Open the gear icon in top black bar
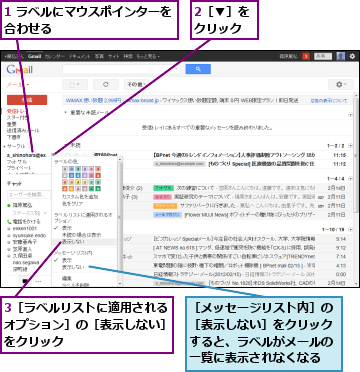This screenshot has width=360, height=372. click(x=352, y=56)
